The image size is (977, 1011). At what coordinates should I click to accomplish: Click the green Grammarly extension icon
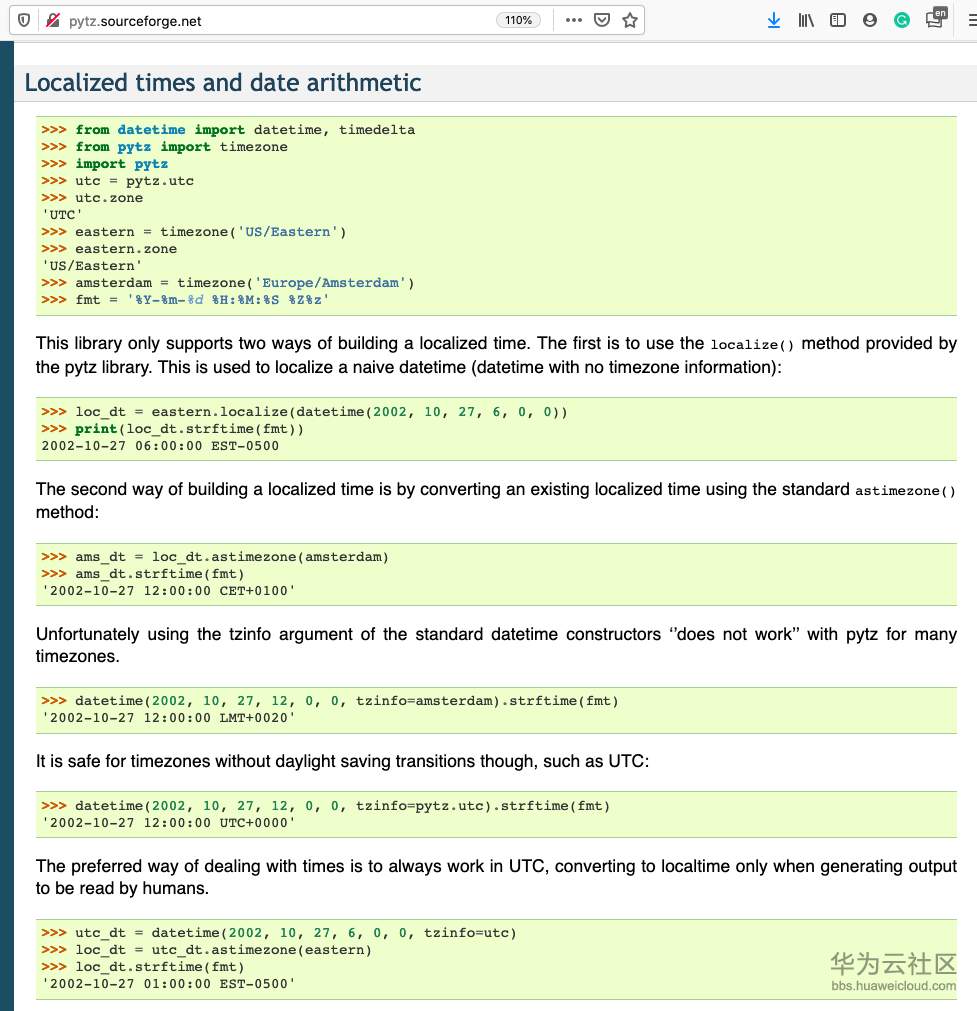point(902,21)
